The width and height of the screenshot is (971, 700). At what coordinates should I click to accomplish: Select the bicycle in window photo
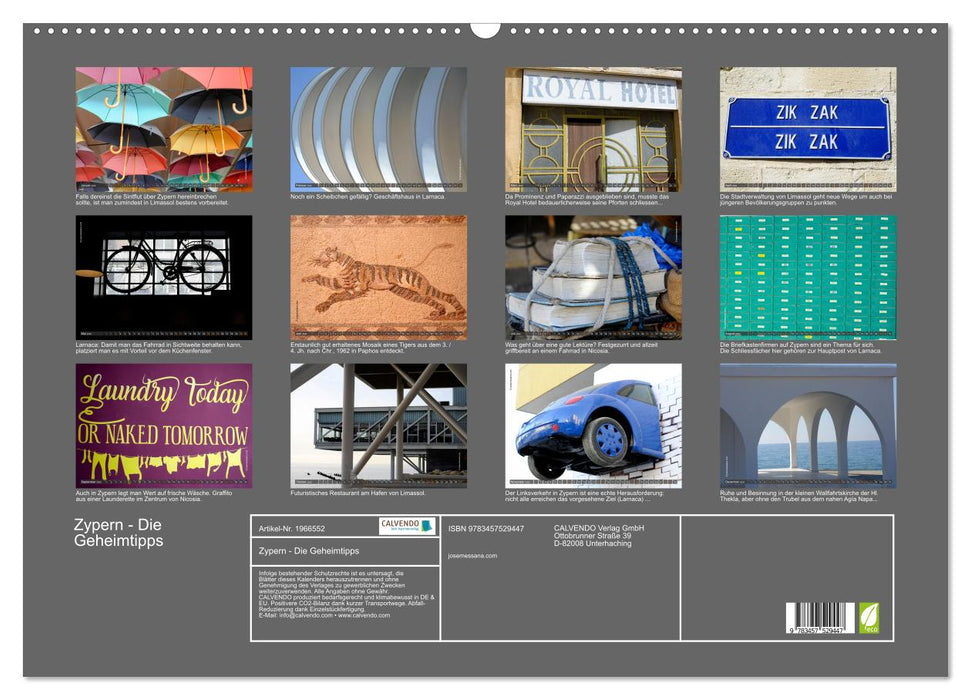click(164, 277)
